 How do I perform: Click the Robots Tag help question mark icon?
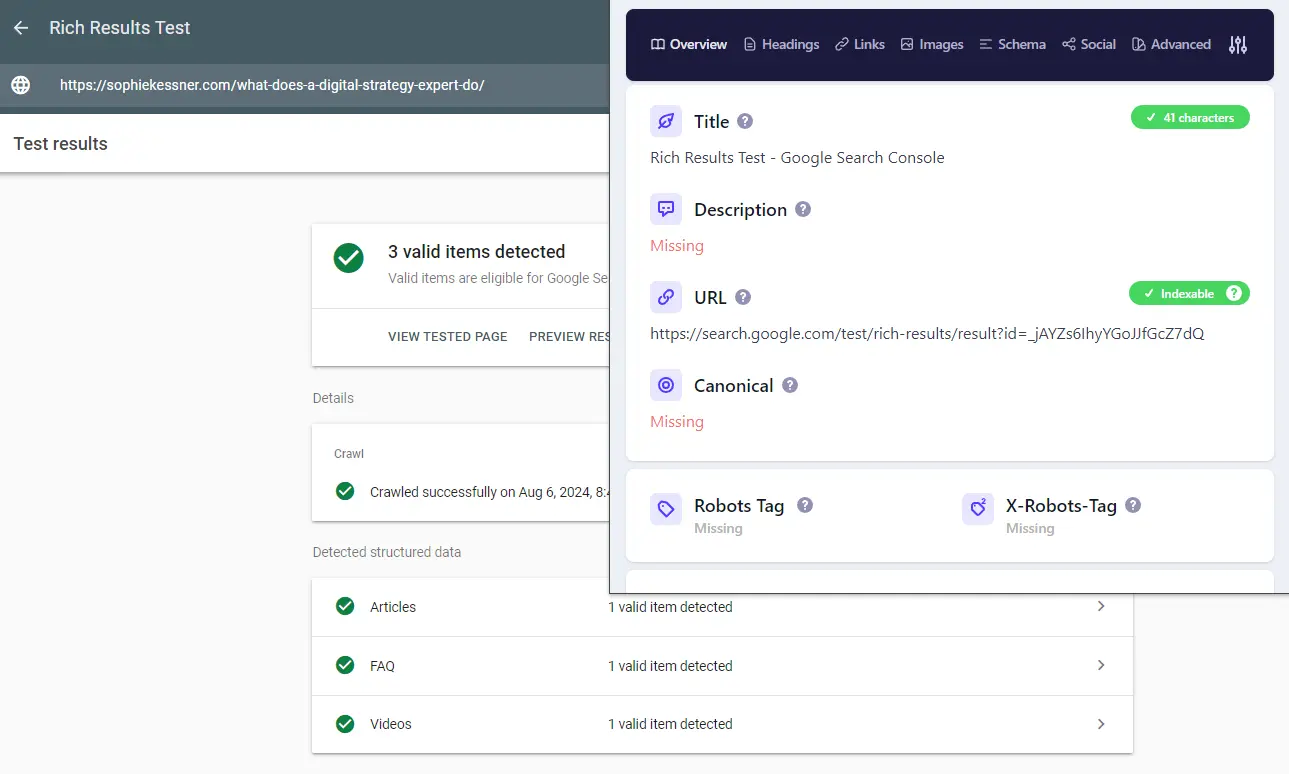805,505
